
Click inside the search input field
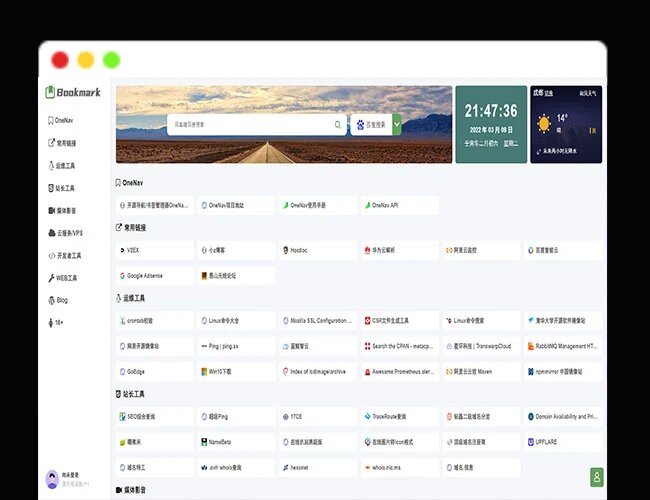[x=251, y=124]
